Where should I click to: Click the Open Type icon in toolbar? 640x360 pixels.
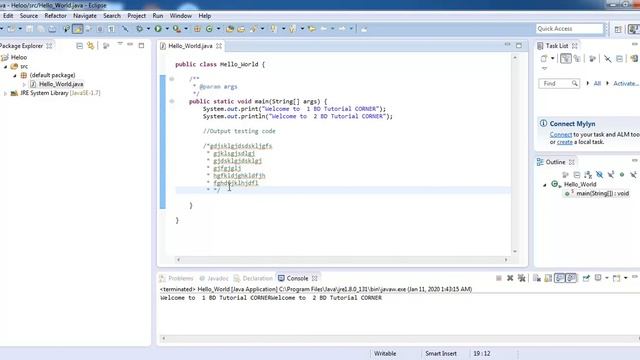coord(230,29)
